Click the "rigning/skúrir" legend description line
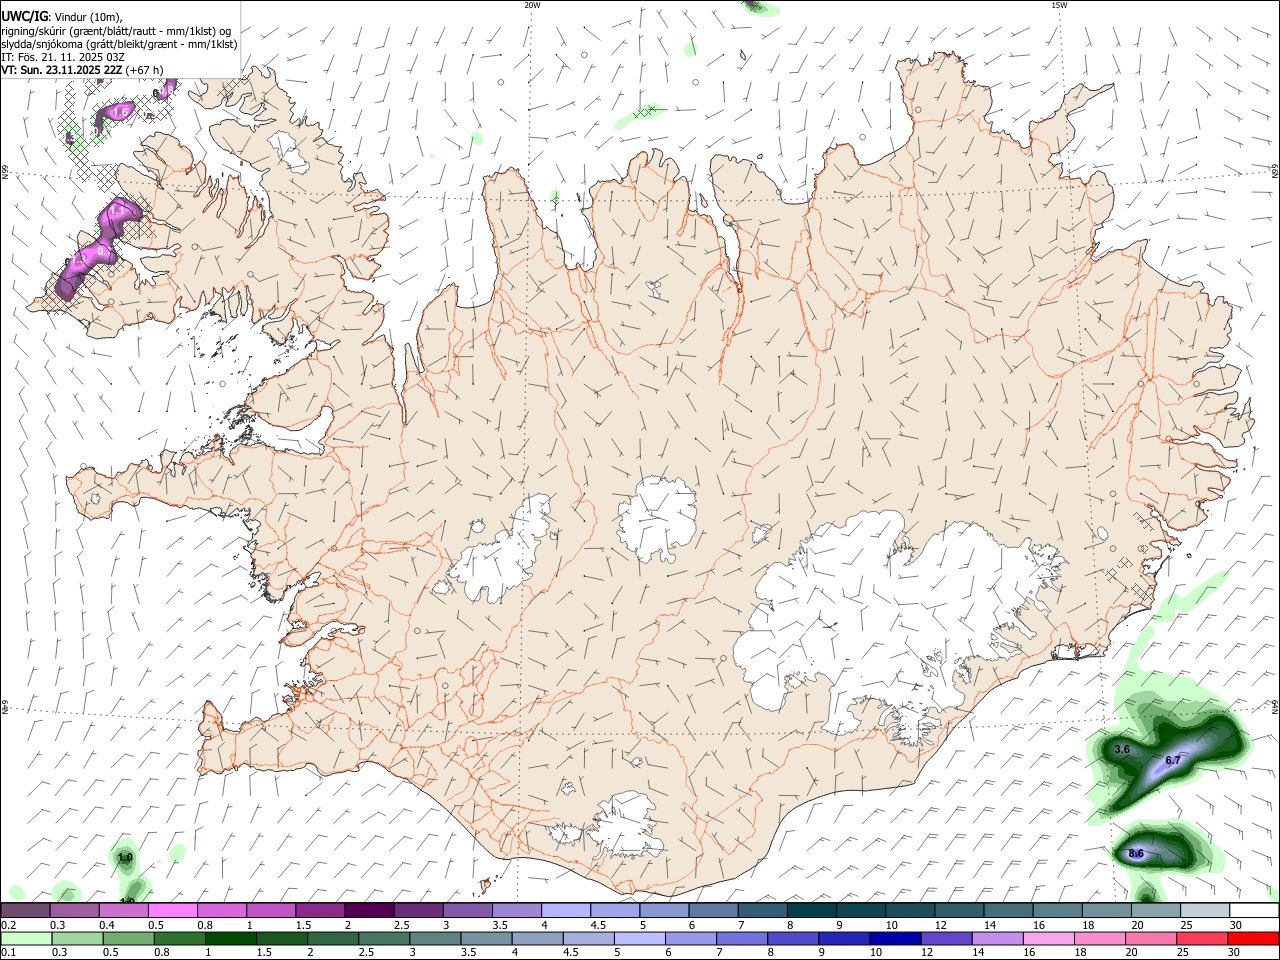Image resolution: width=1280 pixels, height=960 pixels. pyautogui.click(x=116, y=30)
